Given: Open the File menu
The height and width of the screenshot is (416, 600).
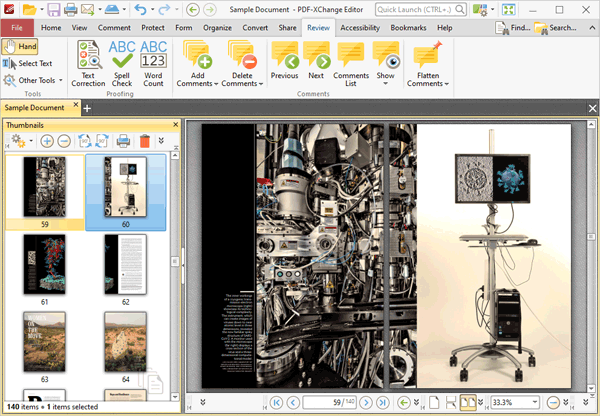Looking at the screenshot, I should (x=17, y=27).
